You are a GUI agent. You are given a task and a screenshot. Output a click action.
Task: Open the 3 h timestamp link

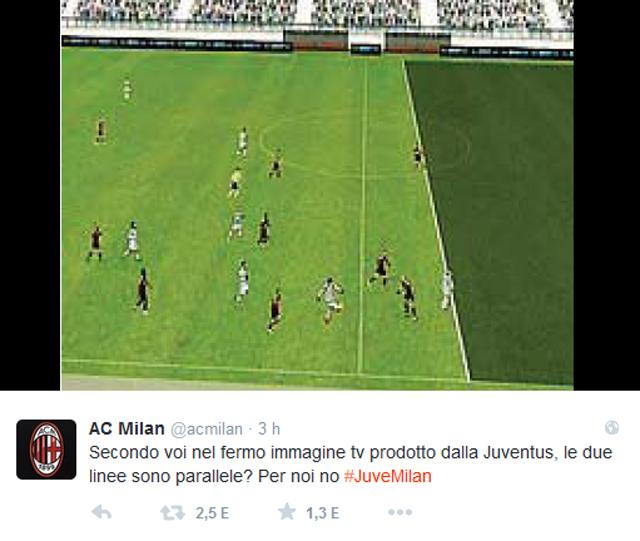269,429
